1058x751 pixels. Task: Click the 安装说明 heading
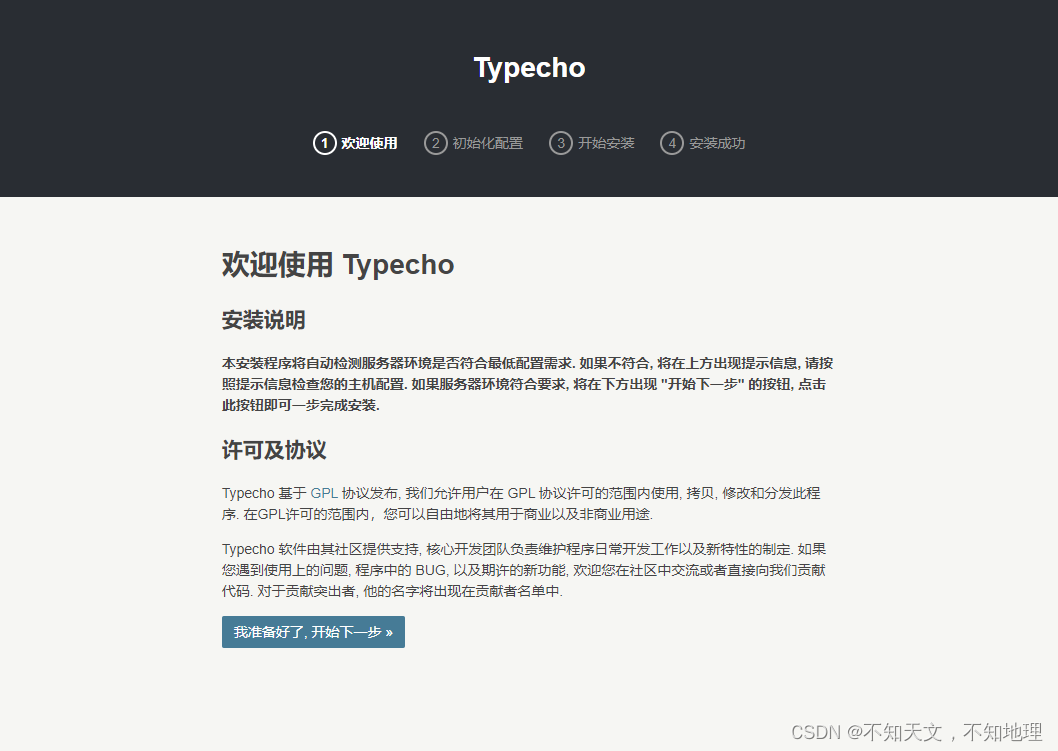[x=264, y=320]
